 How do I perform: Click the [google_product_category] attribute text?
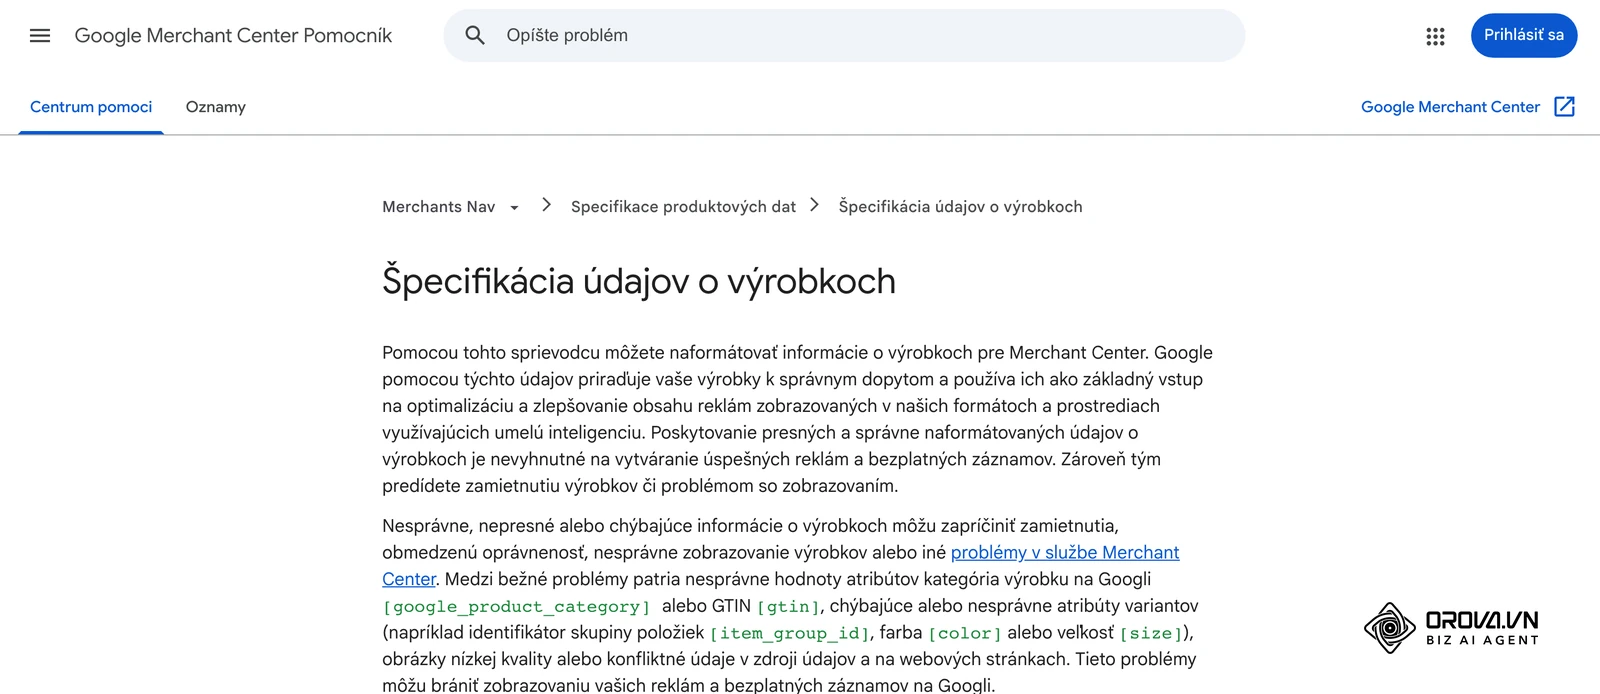click(516, 607)
